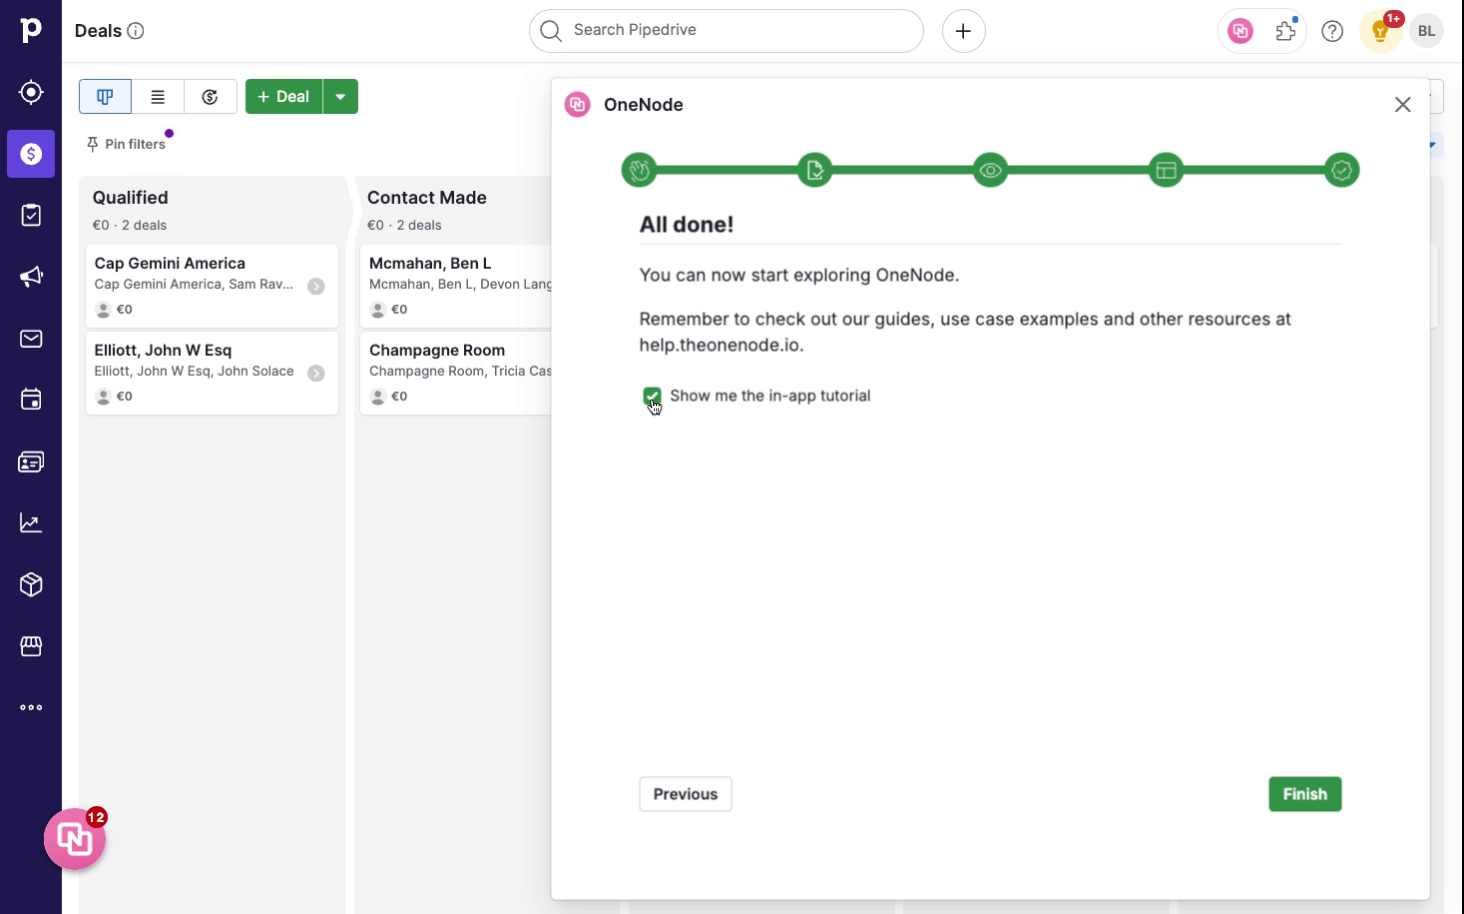The width and height of the screenshot is (1464, 914).
Task: Focus the Search Pipedrive field
Action: point(726,31)
